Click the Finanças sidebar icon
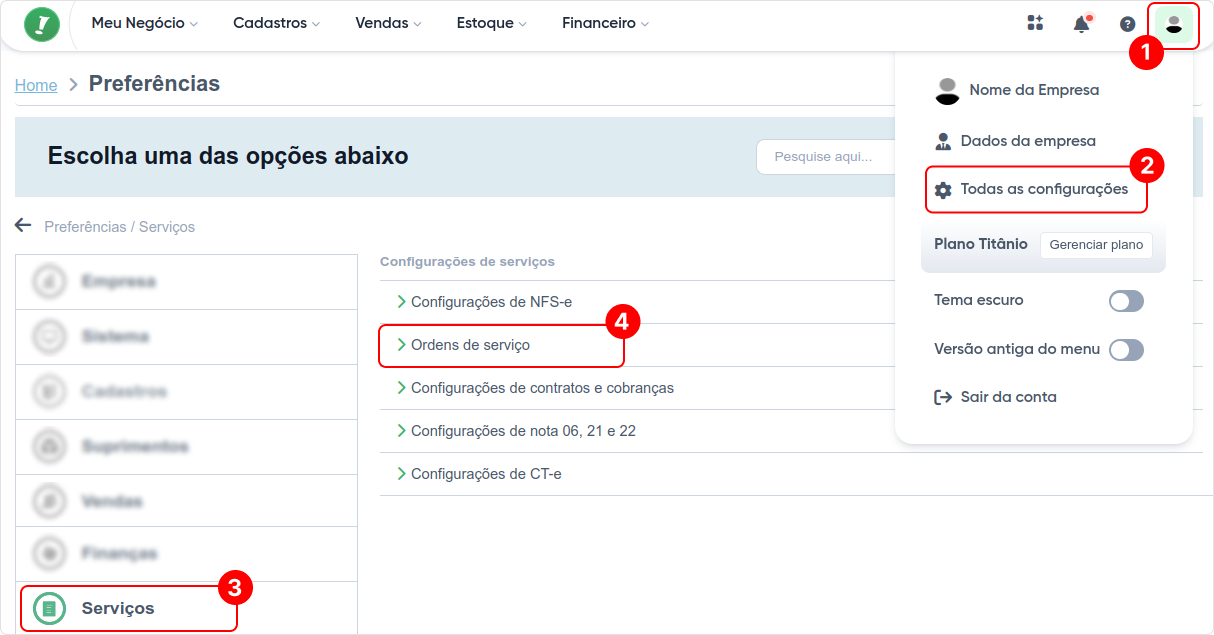The image size is (1214, 635). (x=49, y=553)
